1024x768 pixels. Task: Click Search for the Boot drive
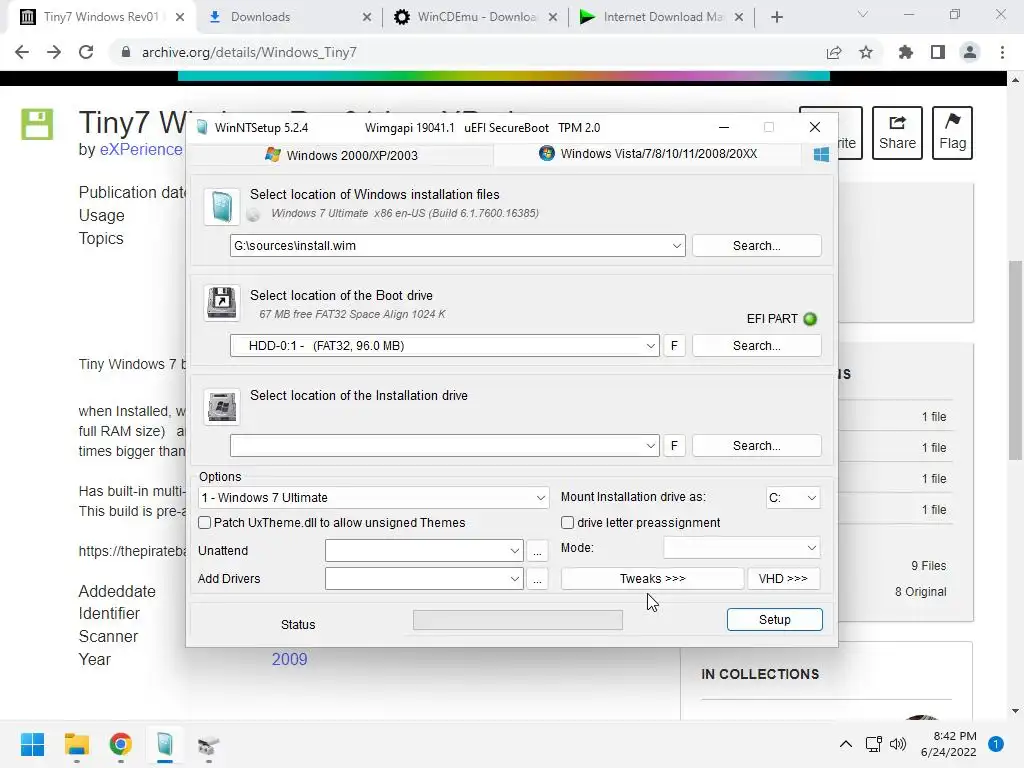click(756, 345)
